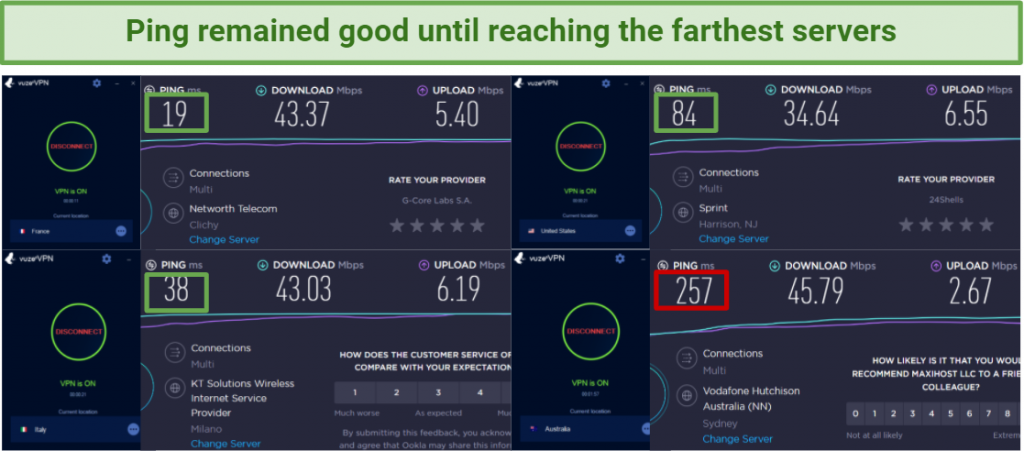Open settings gear in the Australia VPN window
This screenshot has height=451, width=1024.
click(x=619, y=259)
